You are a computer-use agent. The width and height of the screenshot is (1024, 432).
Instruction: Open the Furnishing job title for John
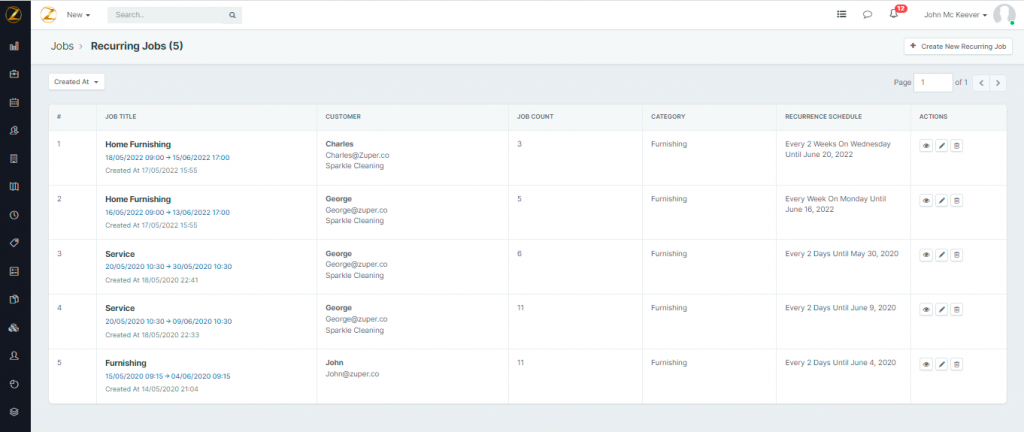pyautogui.click(x=125, y=363)
